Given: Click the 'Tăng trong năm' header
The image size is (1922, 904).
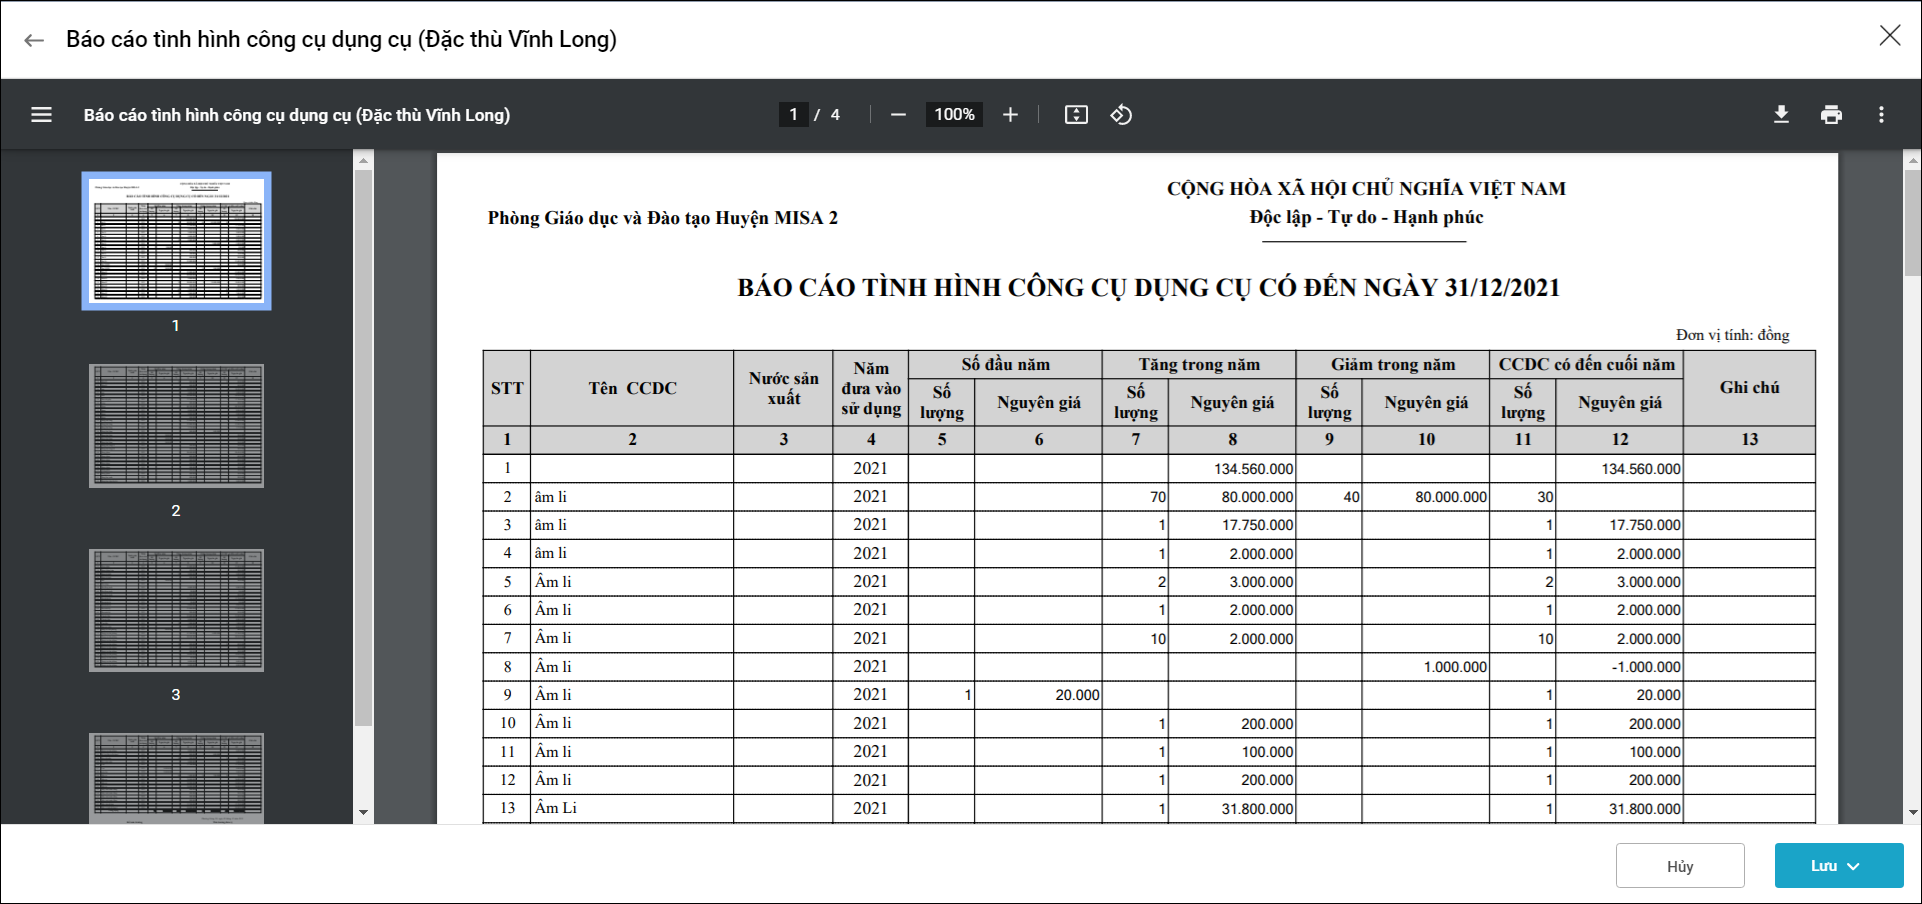Looking at the screenshot, I should pos(1199,365).
